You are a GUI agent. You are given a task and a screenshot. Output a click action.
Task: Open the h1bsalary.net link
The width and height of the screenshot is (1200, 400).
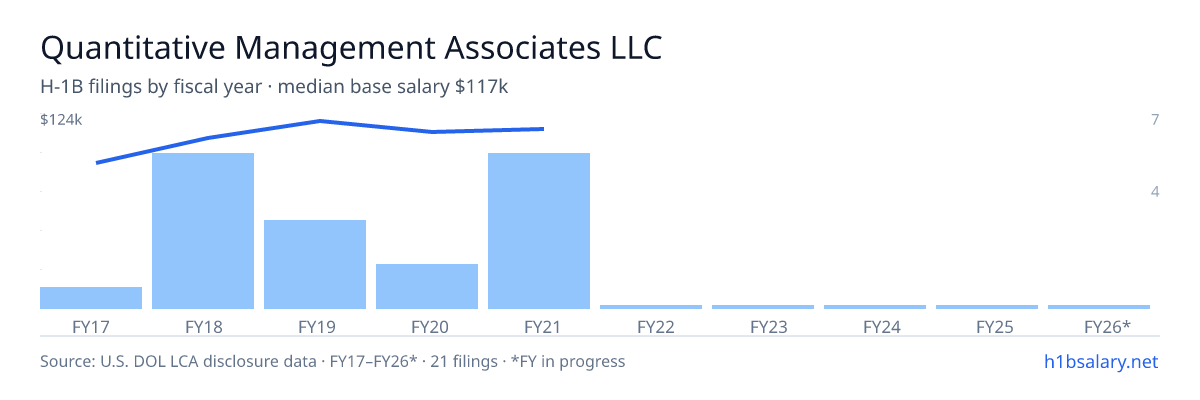tap(1101, 361)
